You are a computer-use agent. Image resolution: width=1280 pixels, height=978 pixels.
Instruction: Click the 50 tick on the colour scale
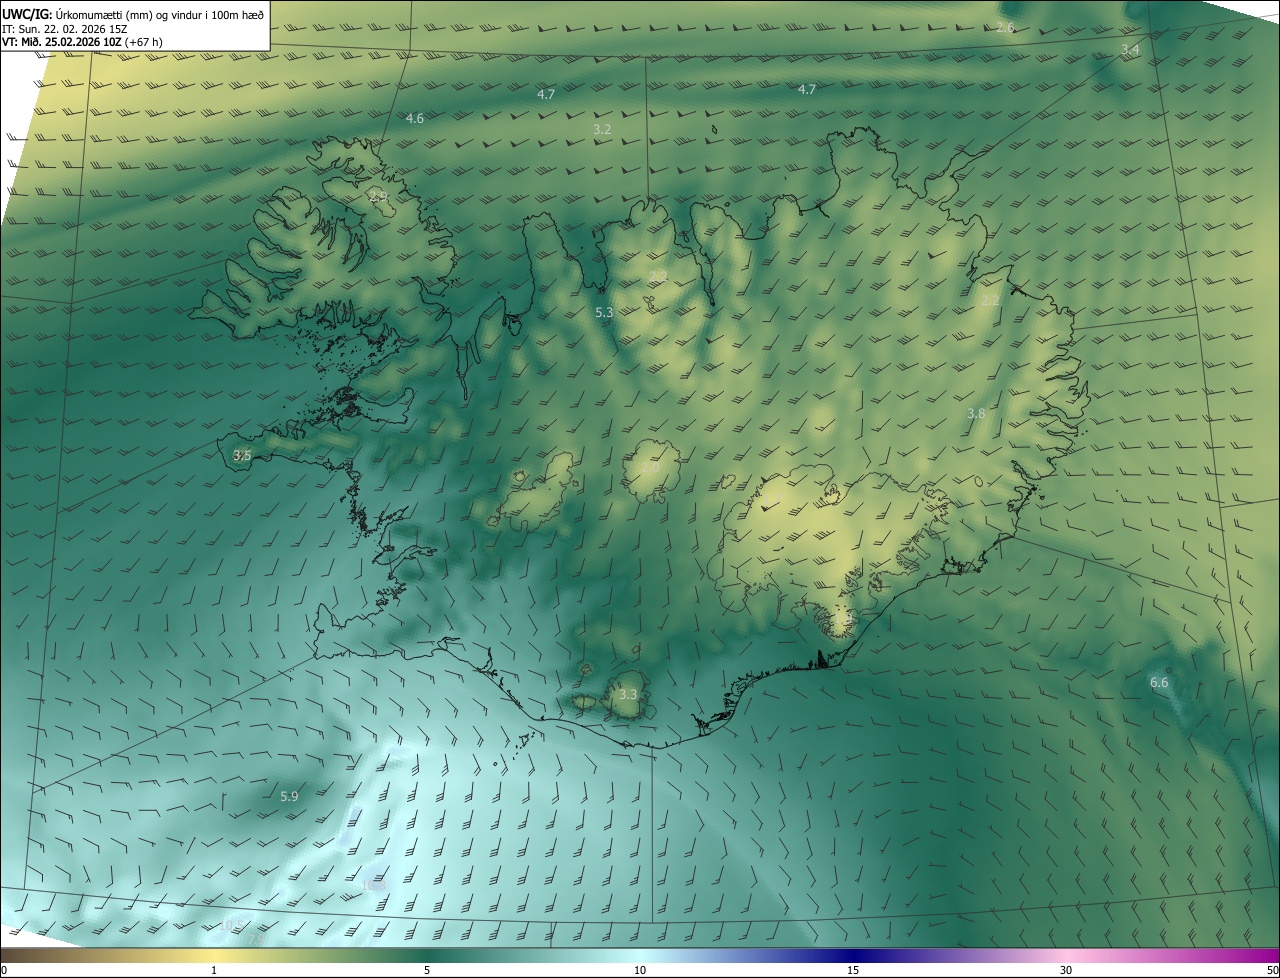[x=1271, y=970]
